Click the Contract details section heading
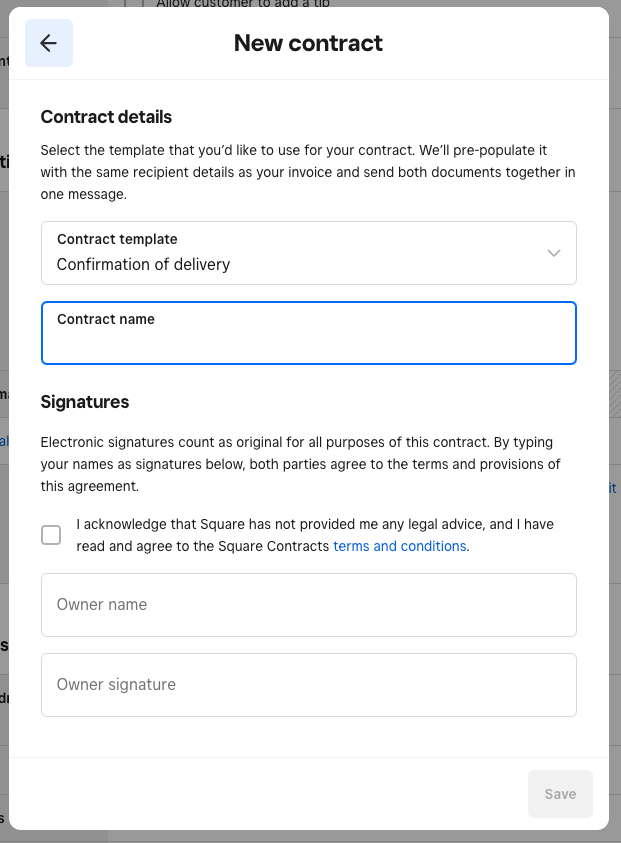This screenshot has width=621, height=843. 106,117
